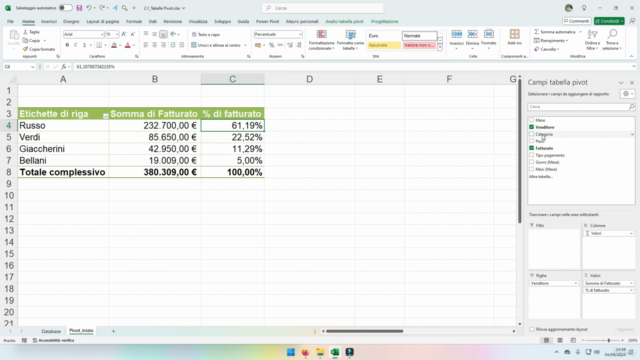The image size is (640, 360).
Task: Click the borders icon in Carattere group
Action: tap(99, 45)
